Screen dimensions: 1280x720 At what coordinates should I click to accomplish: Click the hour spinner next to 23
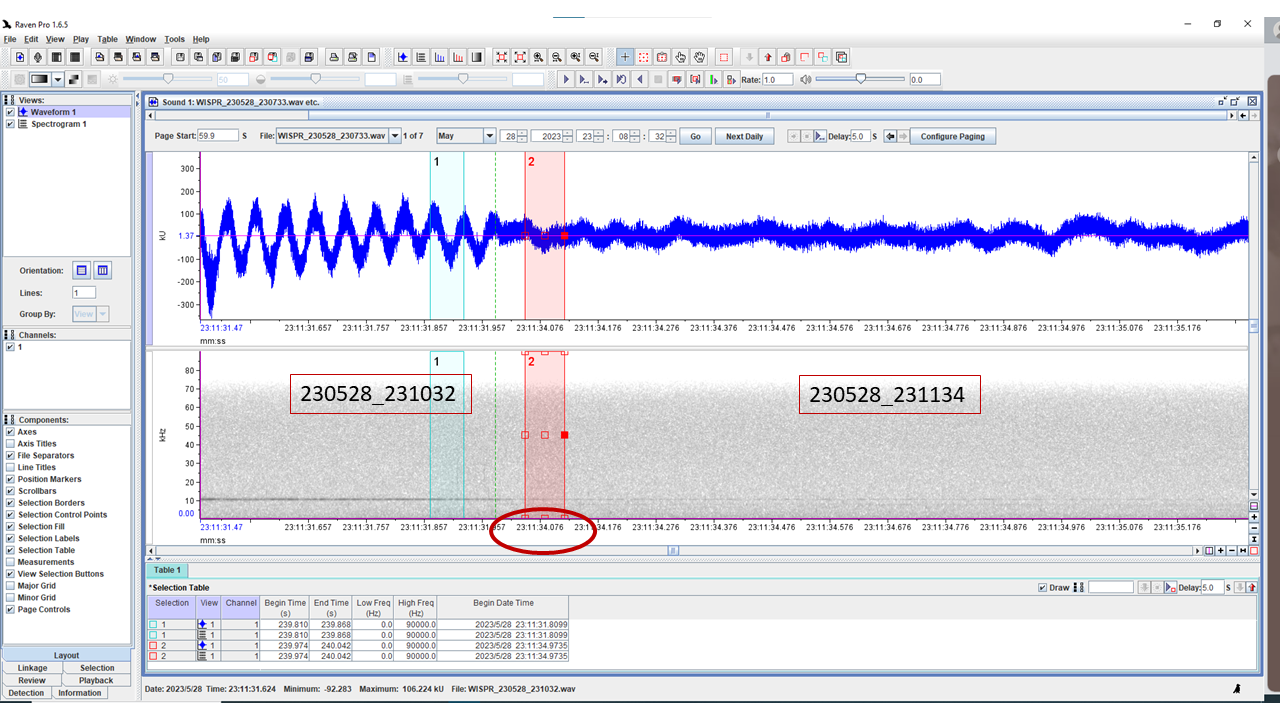[x=599, y=136]
